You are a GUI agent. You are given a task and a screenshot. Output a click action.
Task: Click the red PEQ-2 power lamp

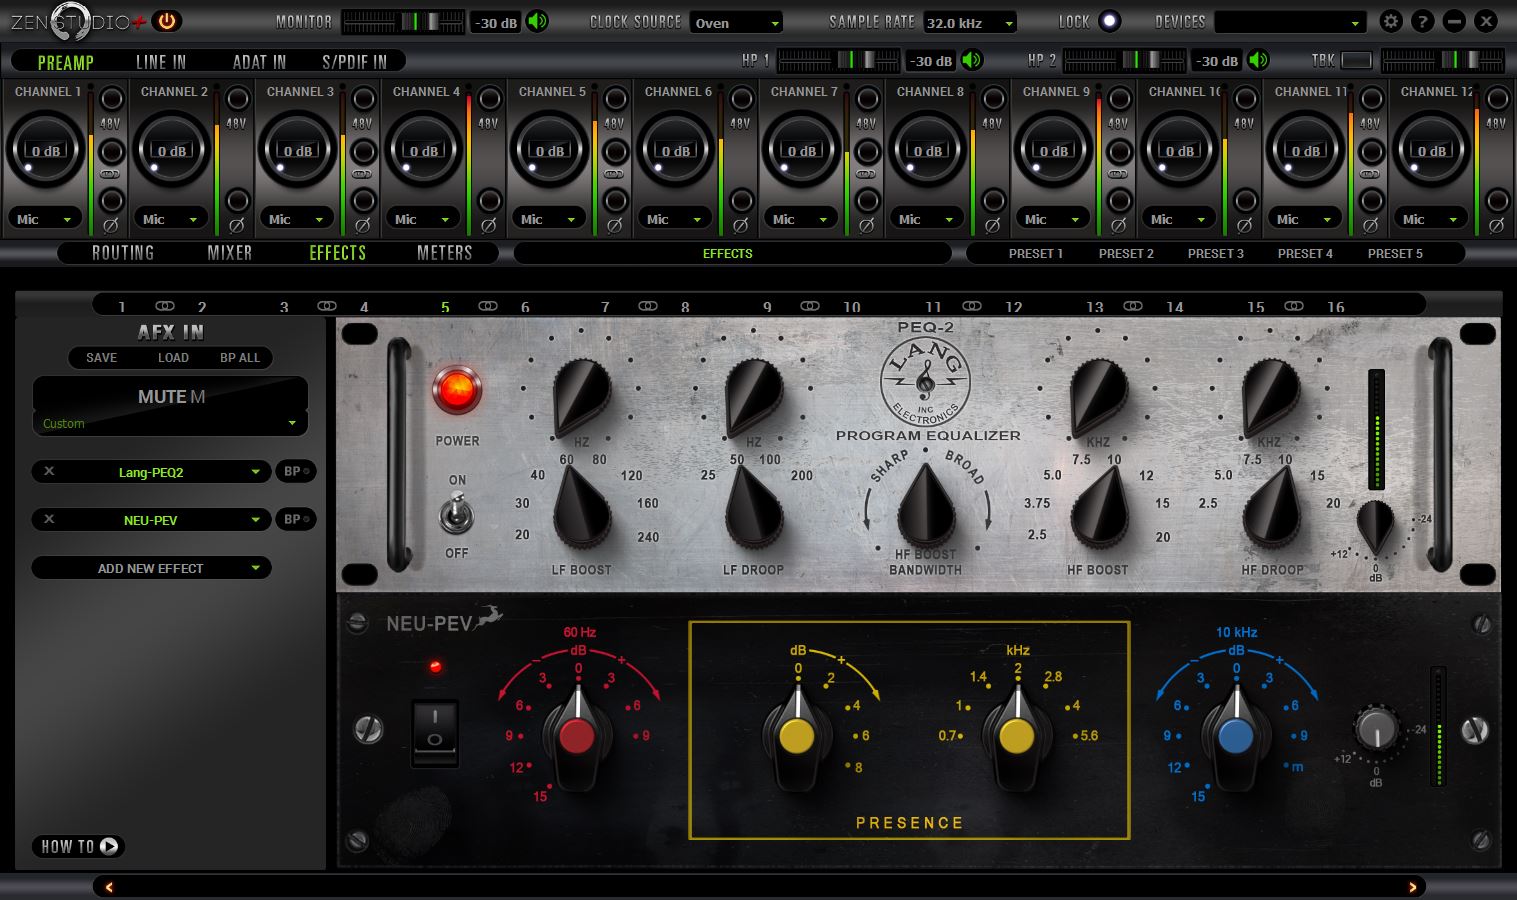(x=457, y=390)
